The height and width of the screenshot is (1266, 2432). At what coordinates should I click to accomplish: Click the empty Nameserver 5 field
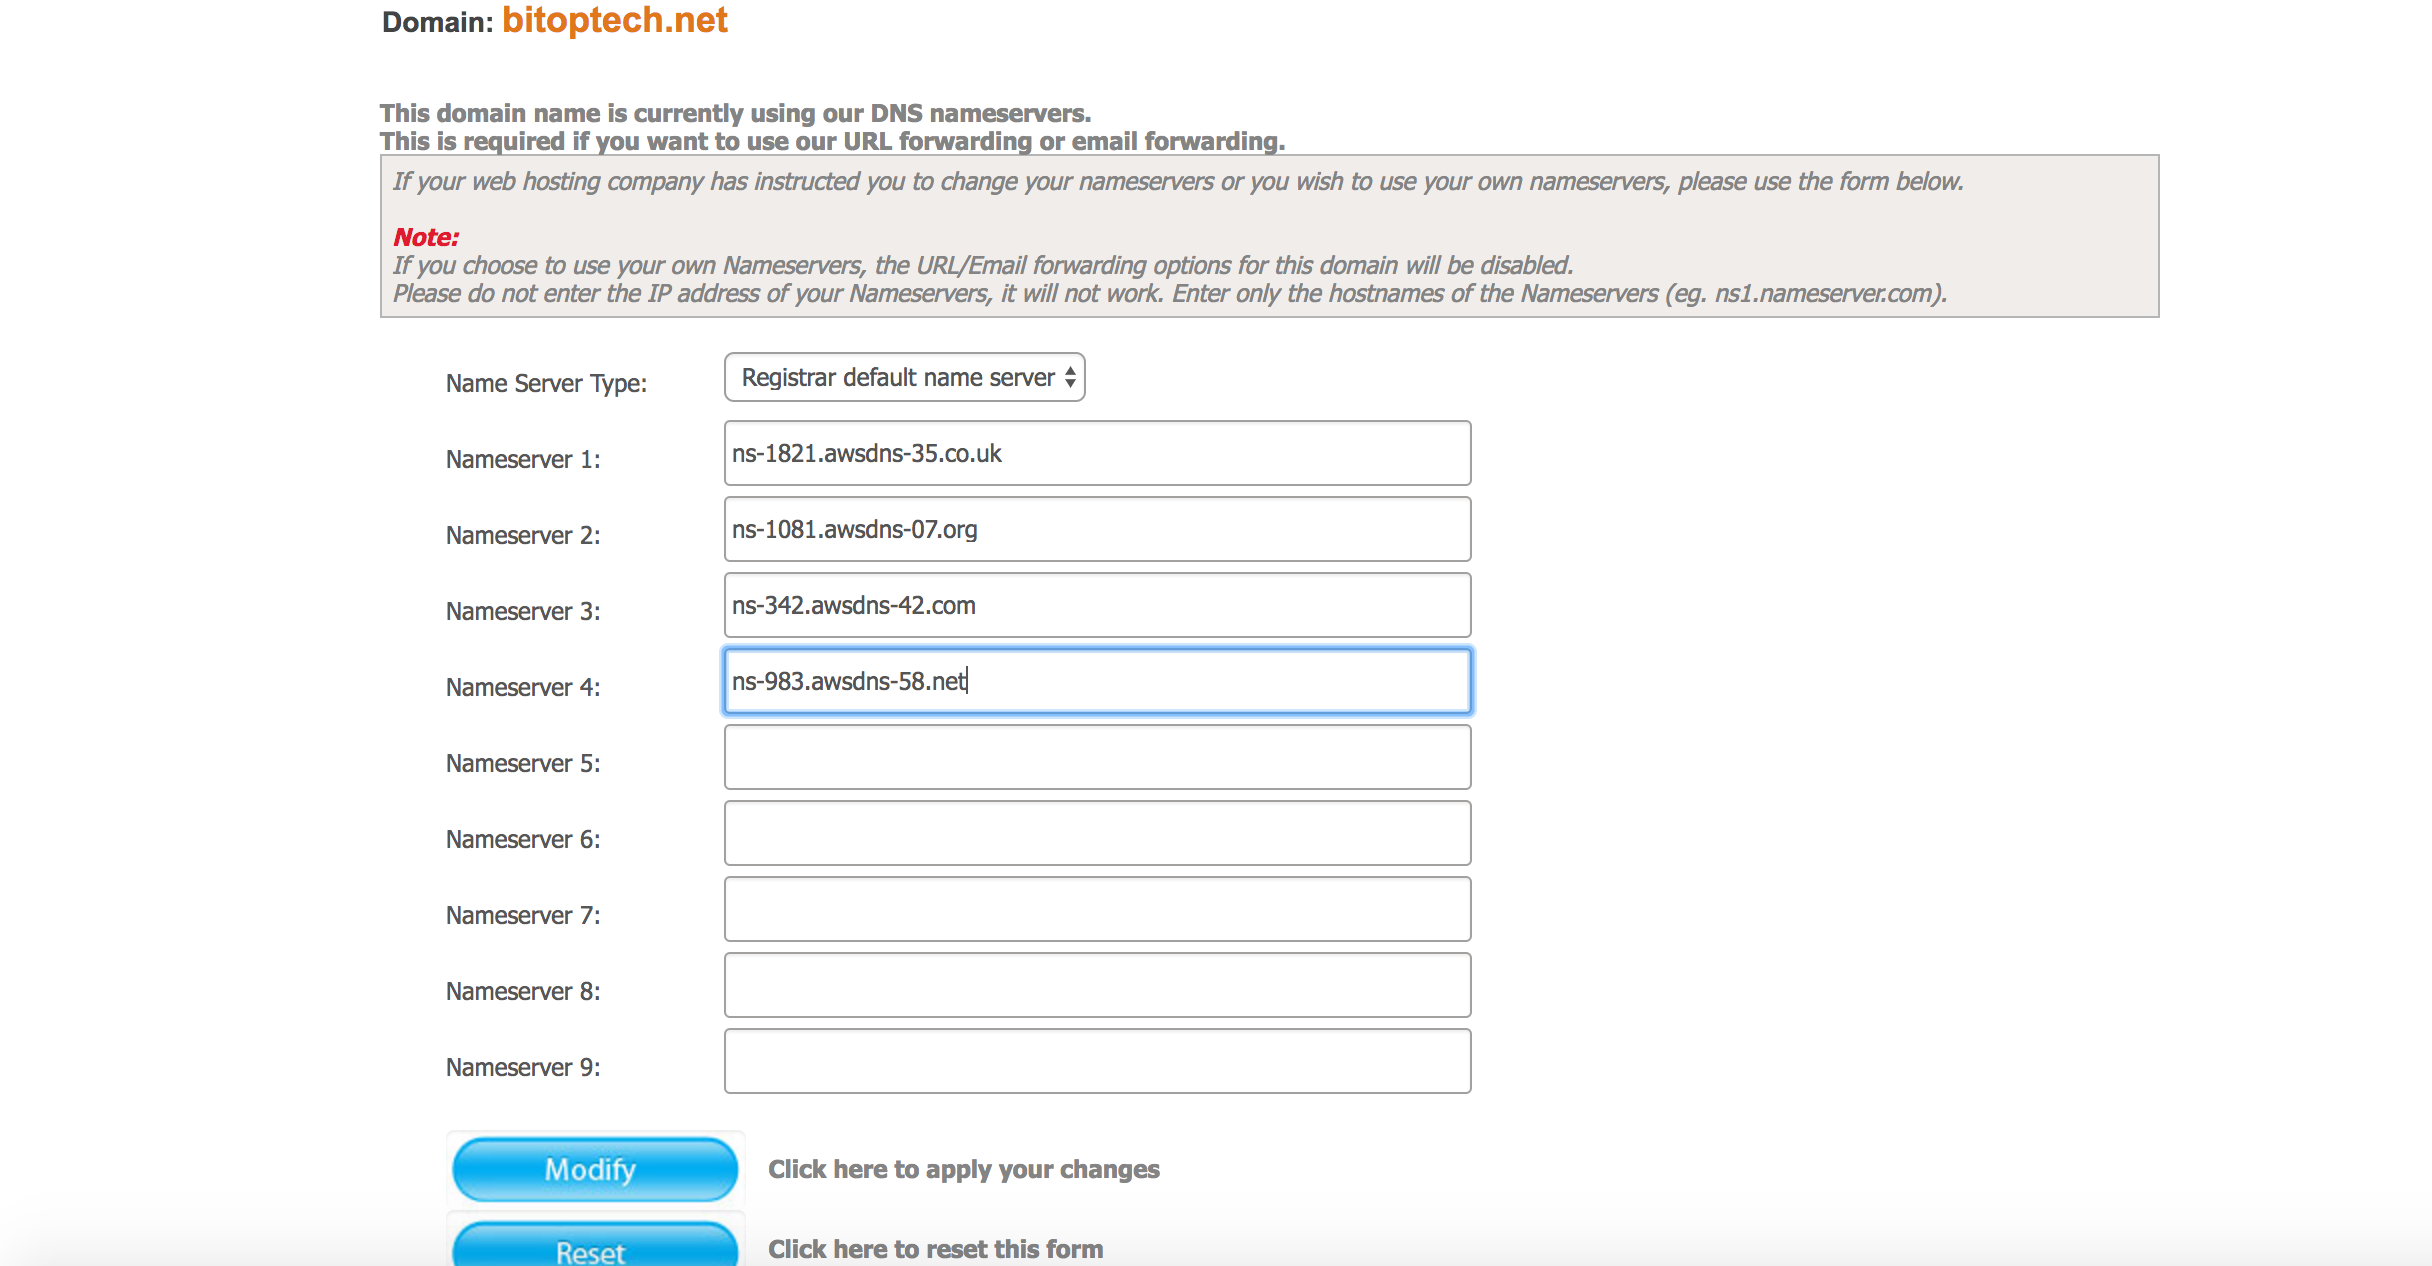tap(1097, 757)
